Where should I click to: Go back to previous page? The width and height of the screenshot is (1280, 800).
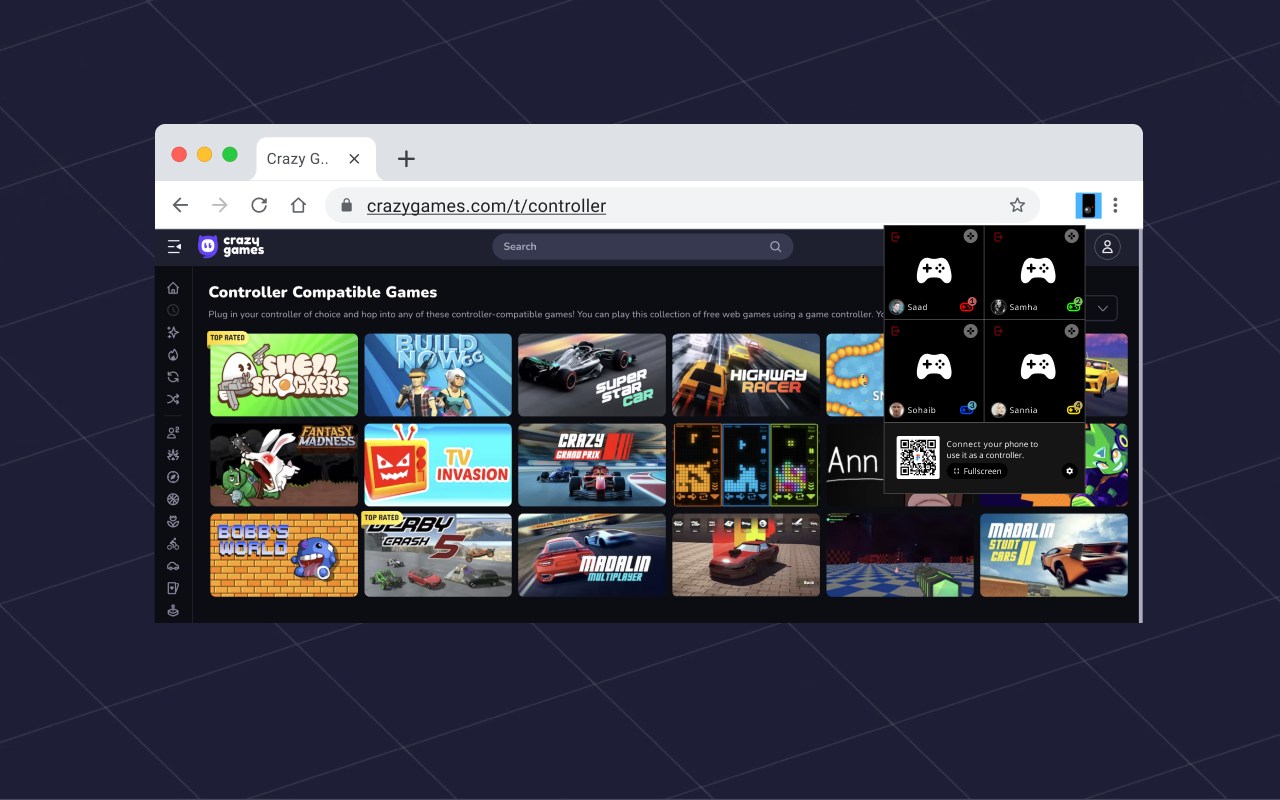(x=180, y=205)
